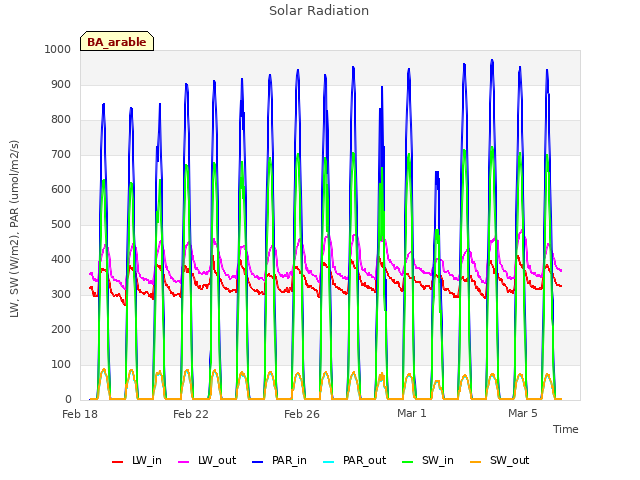This screenshot has width=640, height=480.
Task: Click the orange SW_out legend swatch
Action: point(476,462)
